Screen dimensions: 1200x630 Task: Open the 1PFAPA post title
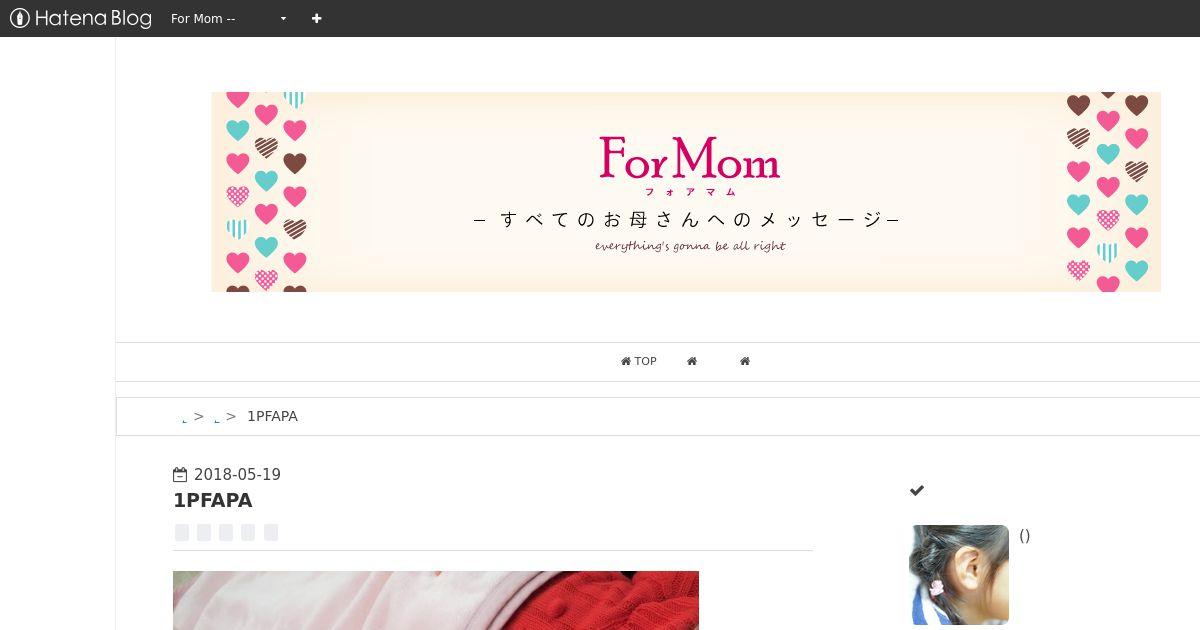pyautogui.click(x=212, y=500)
